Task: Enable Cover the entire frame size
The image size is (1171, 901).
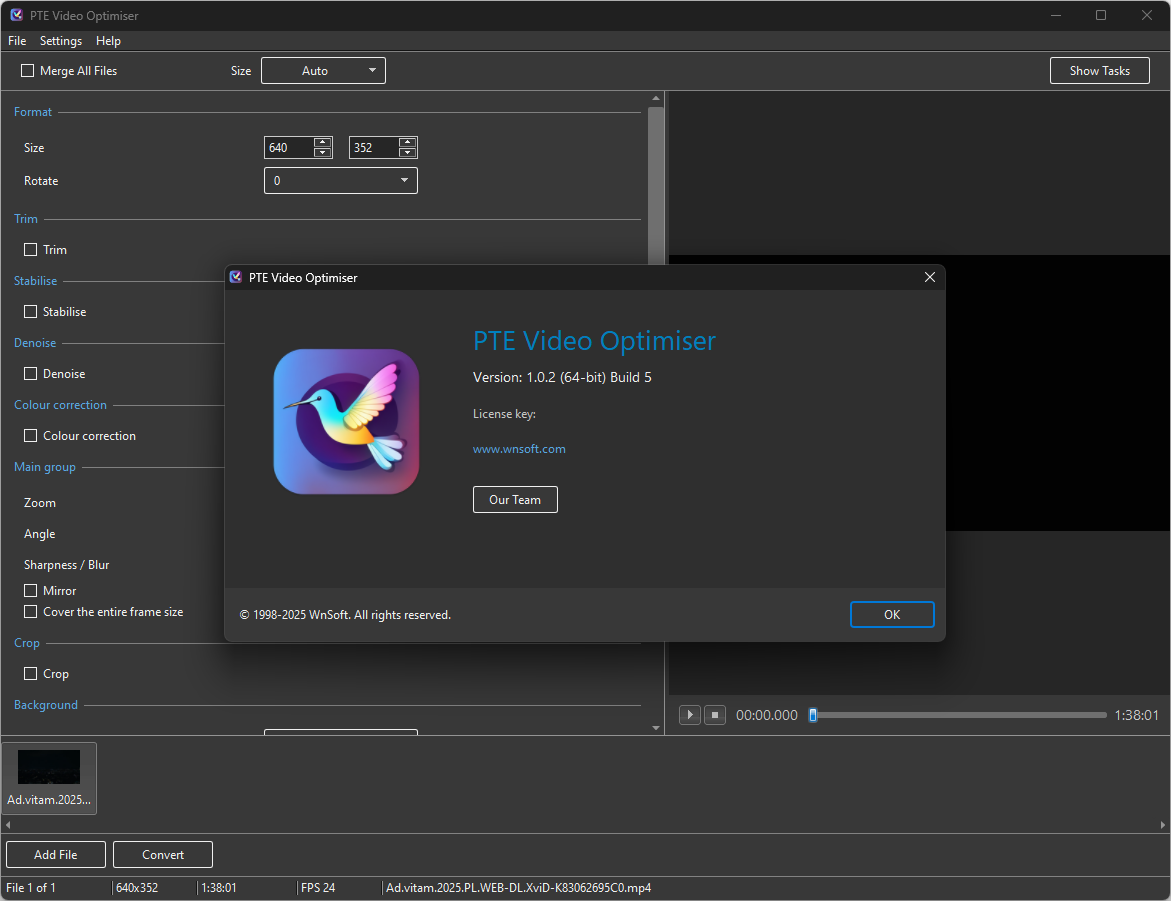Action: [x=31, y=612]
